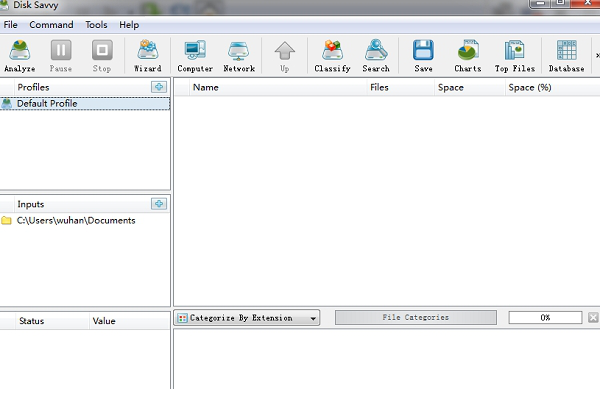Click the Pause toolbar icon
This screenshot has height=404, width=600.
[x=61, y=56]
